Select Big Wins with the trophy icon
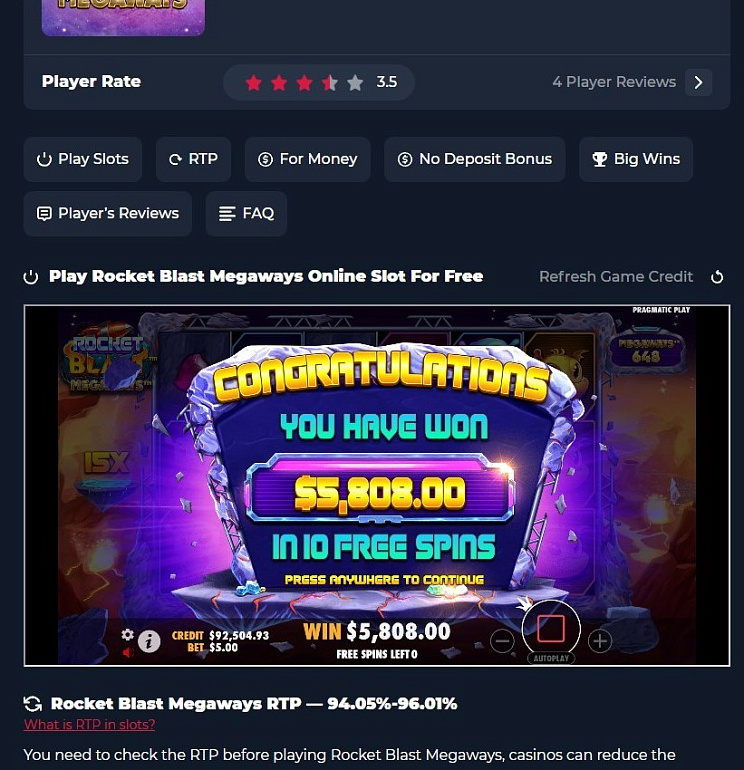The height and width of the screenshot is (770, 744). (x=636, y=159)
